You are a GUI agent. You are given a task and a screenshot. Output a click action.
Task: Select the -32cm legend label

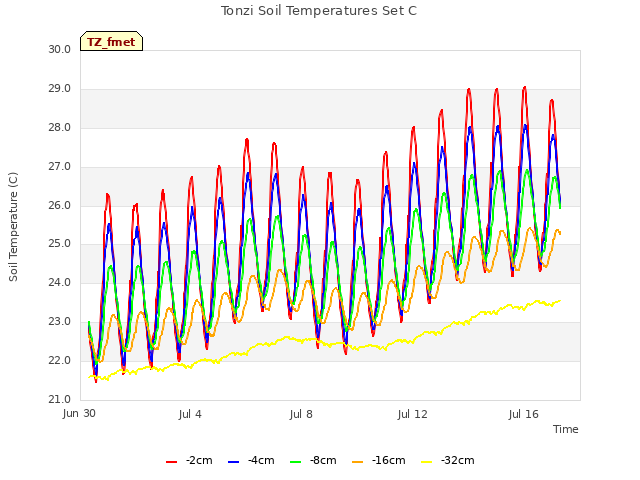pyautogui.click(x=458, y=460)
